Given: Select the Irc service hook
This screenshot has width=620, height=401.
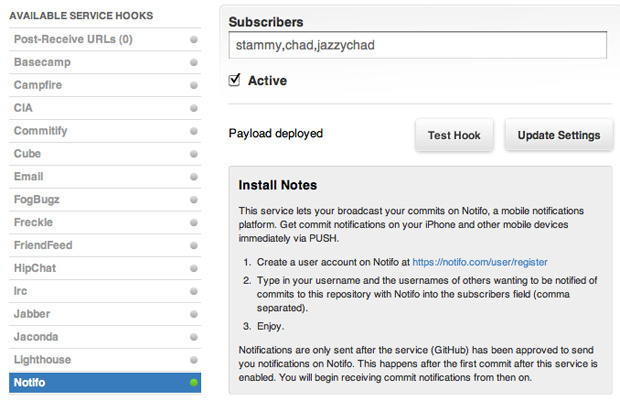Looking at the screenshot, I should point(105,291).
